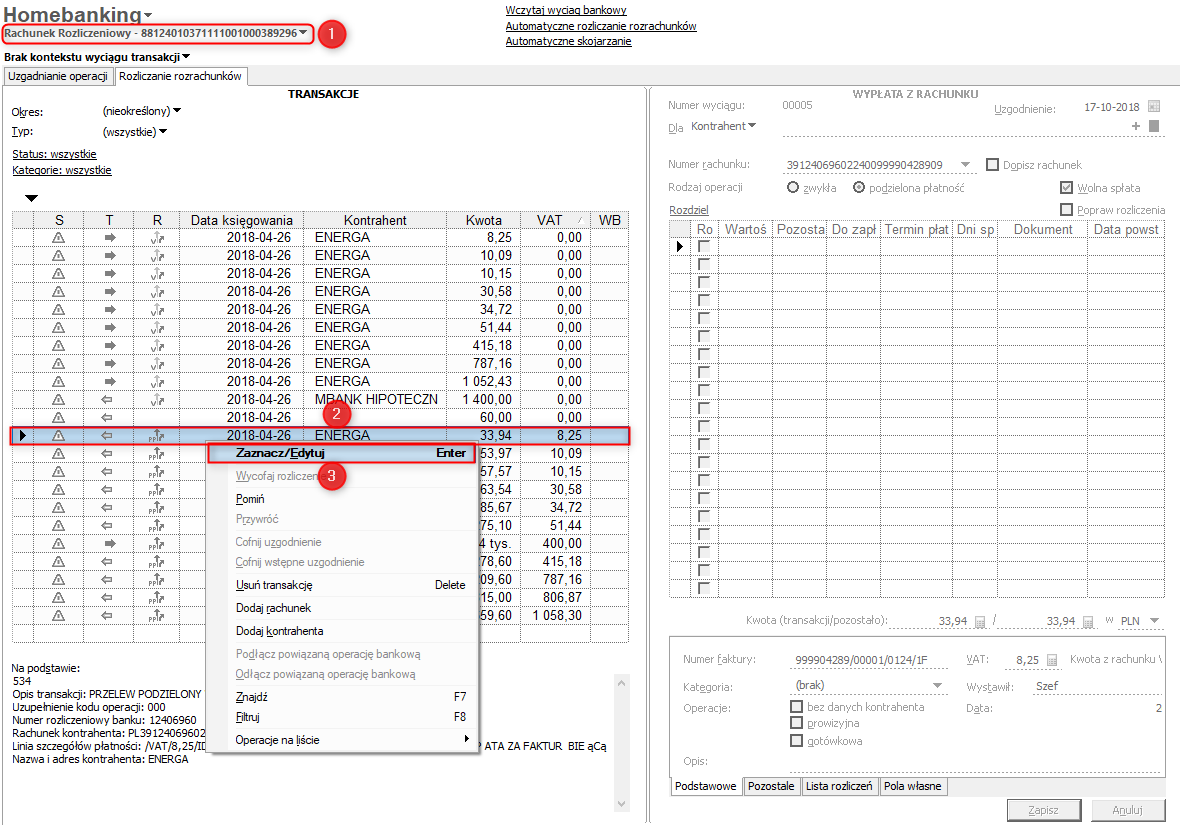Click warning icon in row with VAT 806,87

tap(58, 598)
